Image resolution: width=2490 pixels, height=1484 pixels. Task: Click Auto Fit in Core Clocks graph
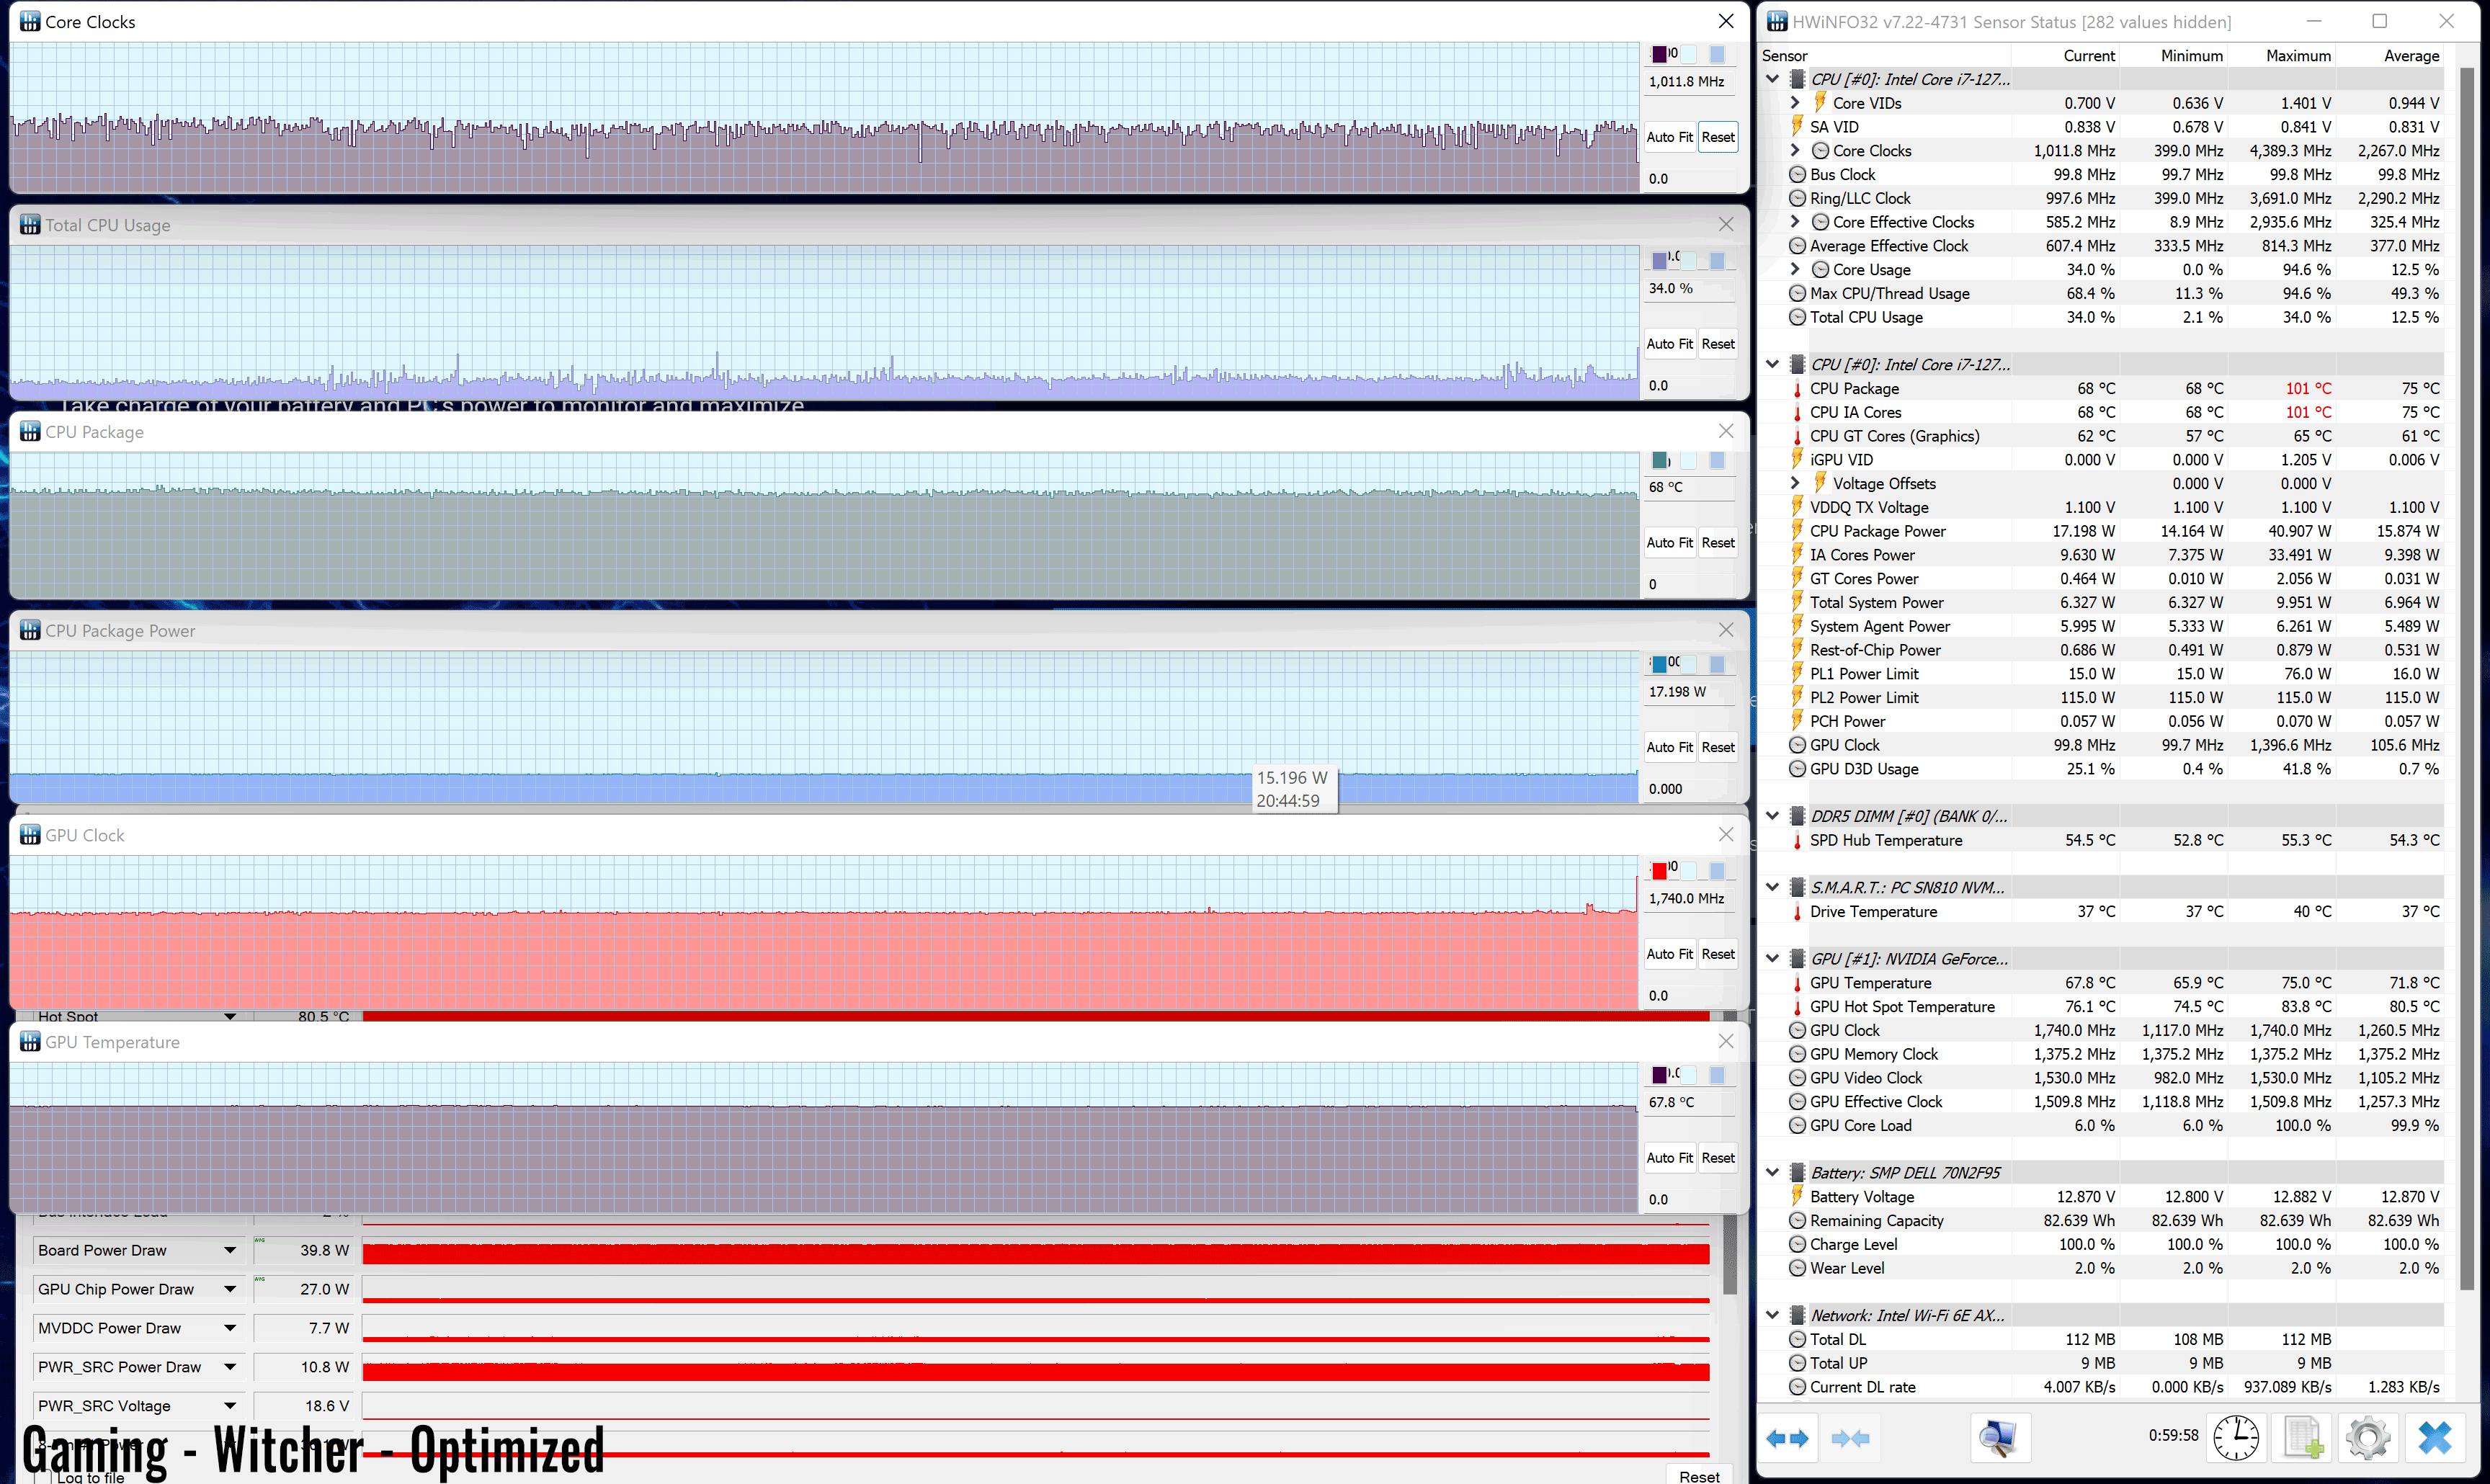[x=1669, y=137]
